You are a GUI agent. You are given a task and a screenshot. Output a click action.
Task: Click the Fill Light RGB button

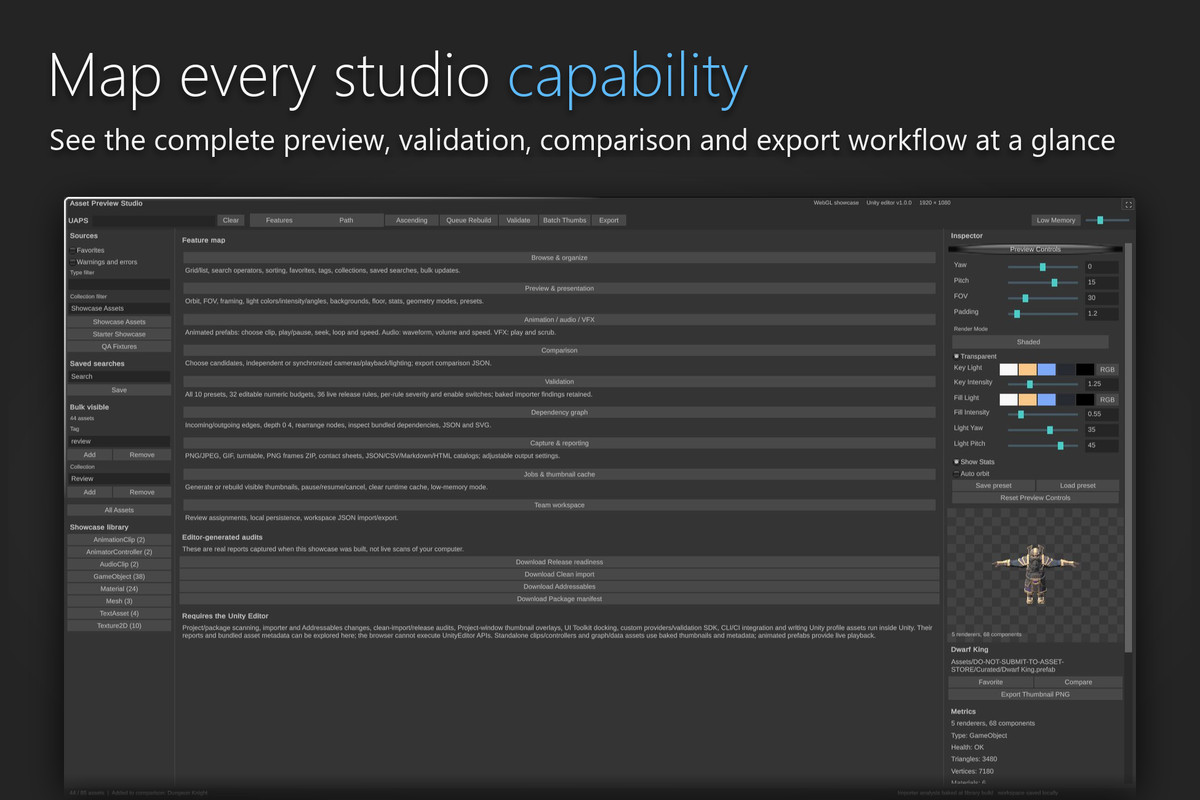point(1107,399)
